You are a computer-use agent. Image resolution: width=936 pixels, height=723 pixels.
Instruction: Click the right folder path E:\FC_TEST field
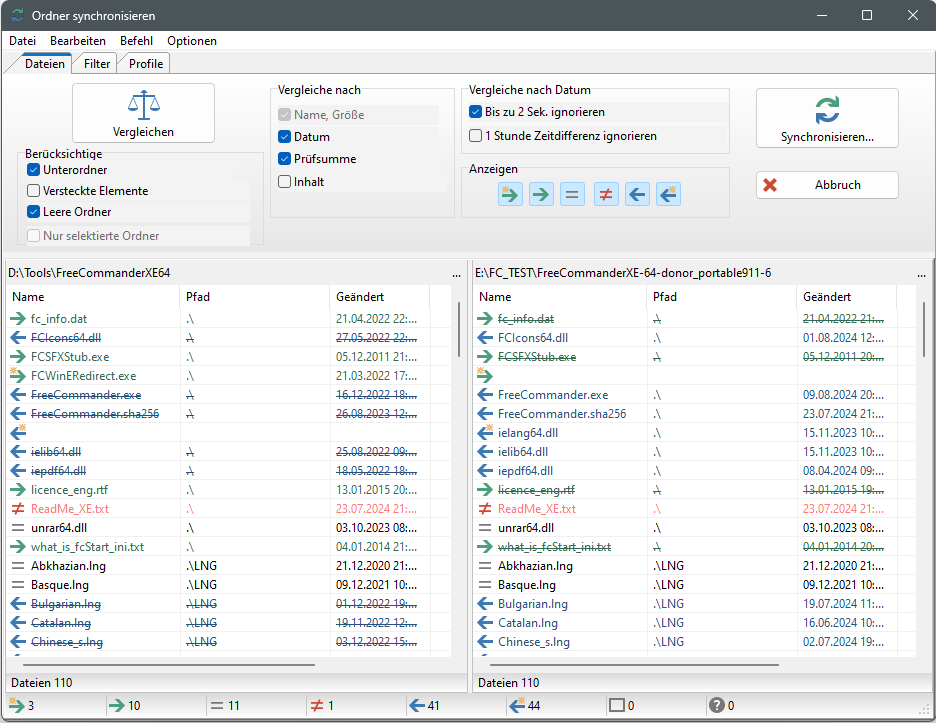(x=623, y=273)
